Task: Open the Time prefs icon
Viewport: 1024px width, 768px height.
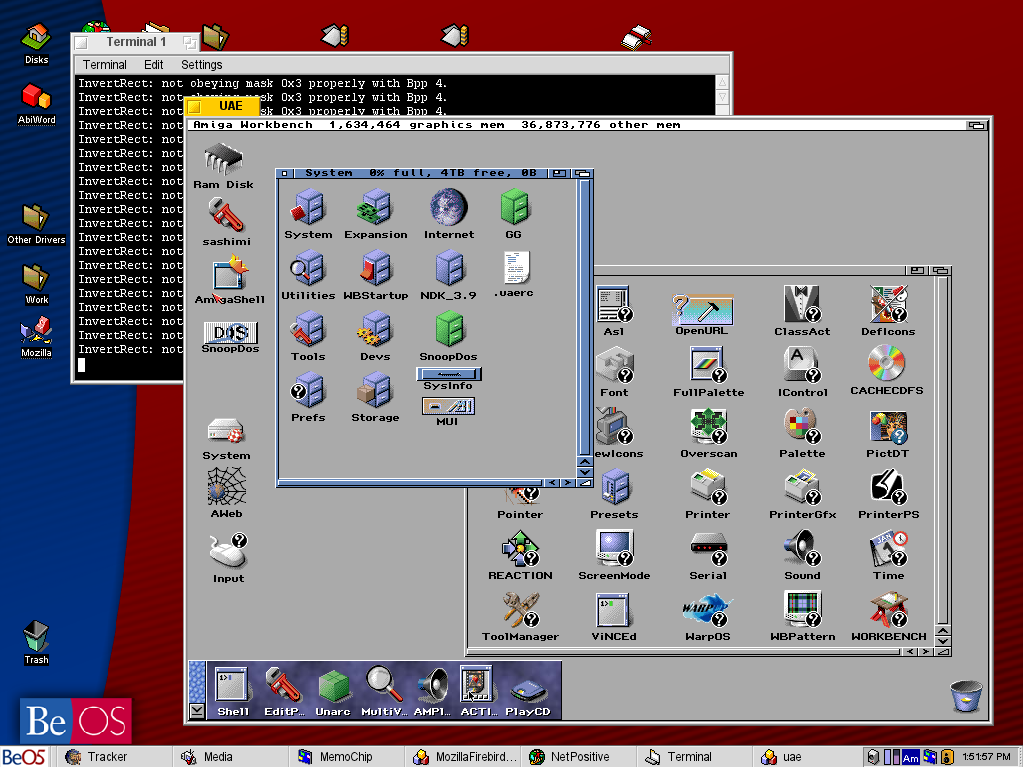Action: coord(888,548)
